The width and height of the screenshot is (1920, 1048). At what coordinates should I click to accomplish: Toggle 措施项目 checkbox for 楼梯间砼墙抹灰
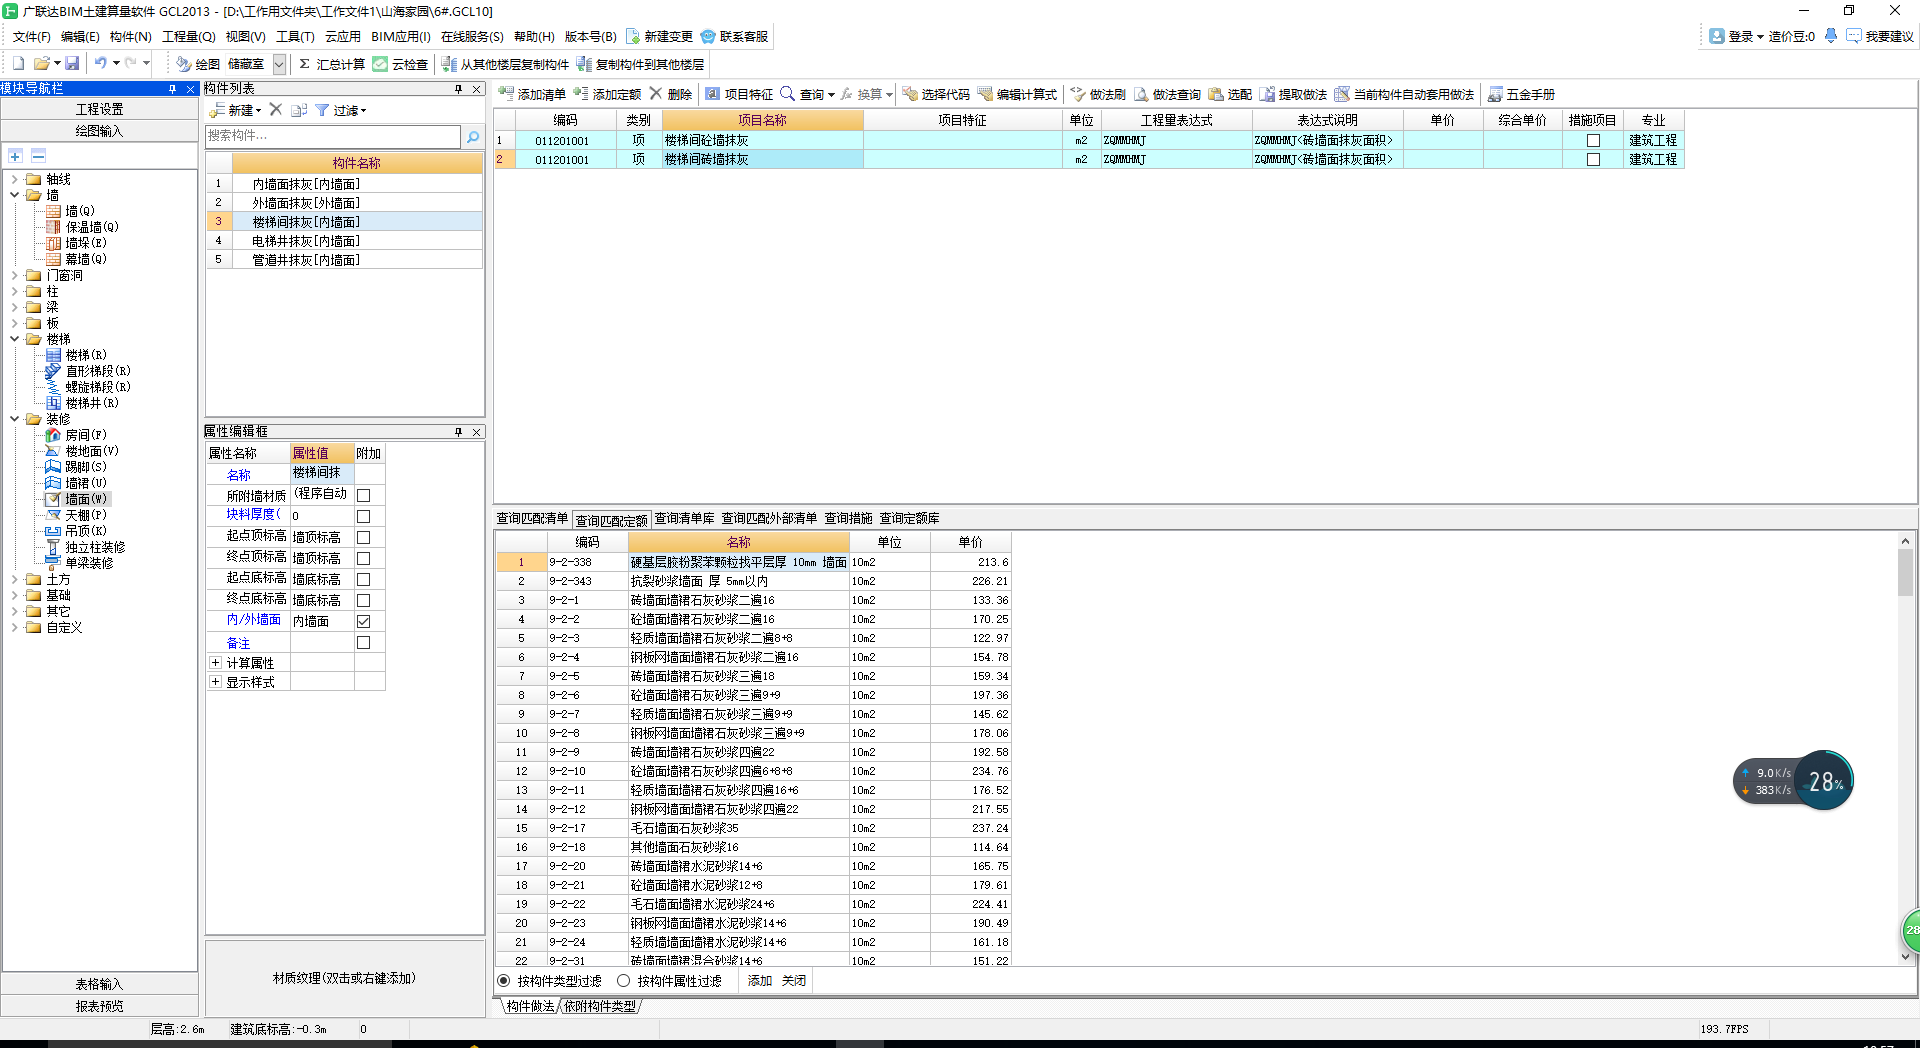pyautogui.click(x=1593, y=141)
